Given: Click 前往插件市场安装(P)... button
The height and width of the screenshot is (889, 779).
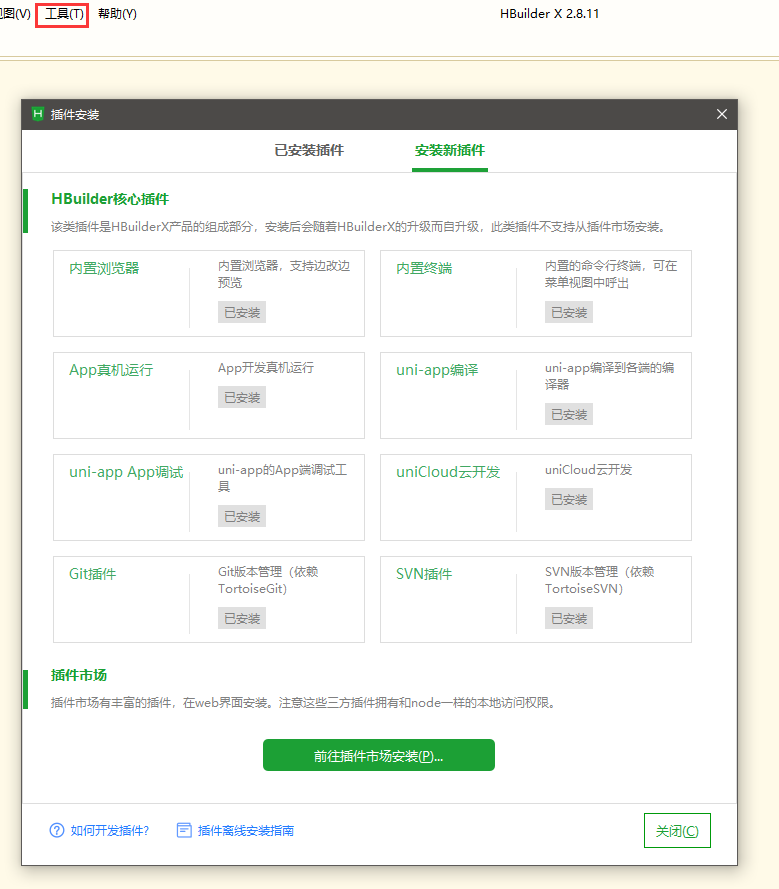Looking at the screenshot, I should pyautogui.click(x=379, y=755).
